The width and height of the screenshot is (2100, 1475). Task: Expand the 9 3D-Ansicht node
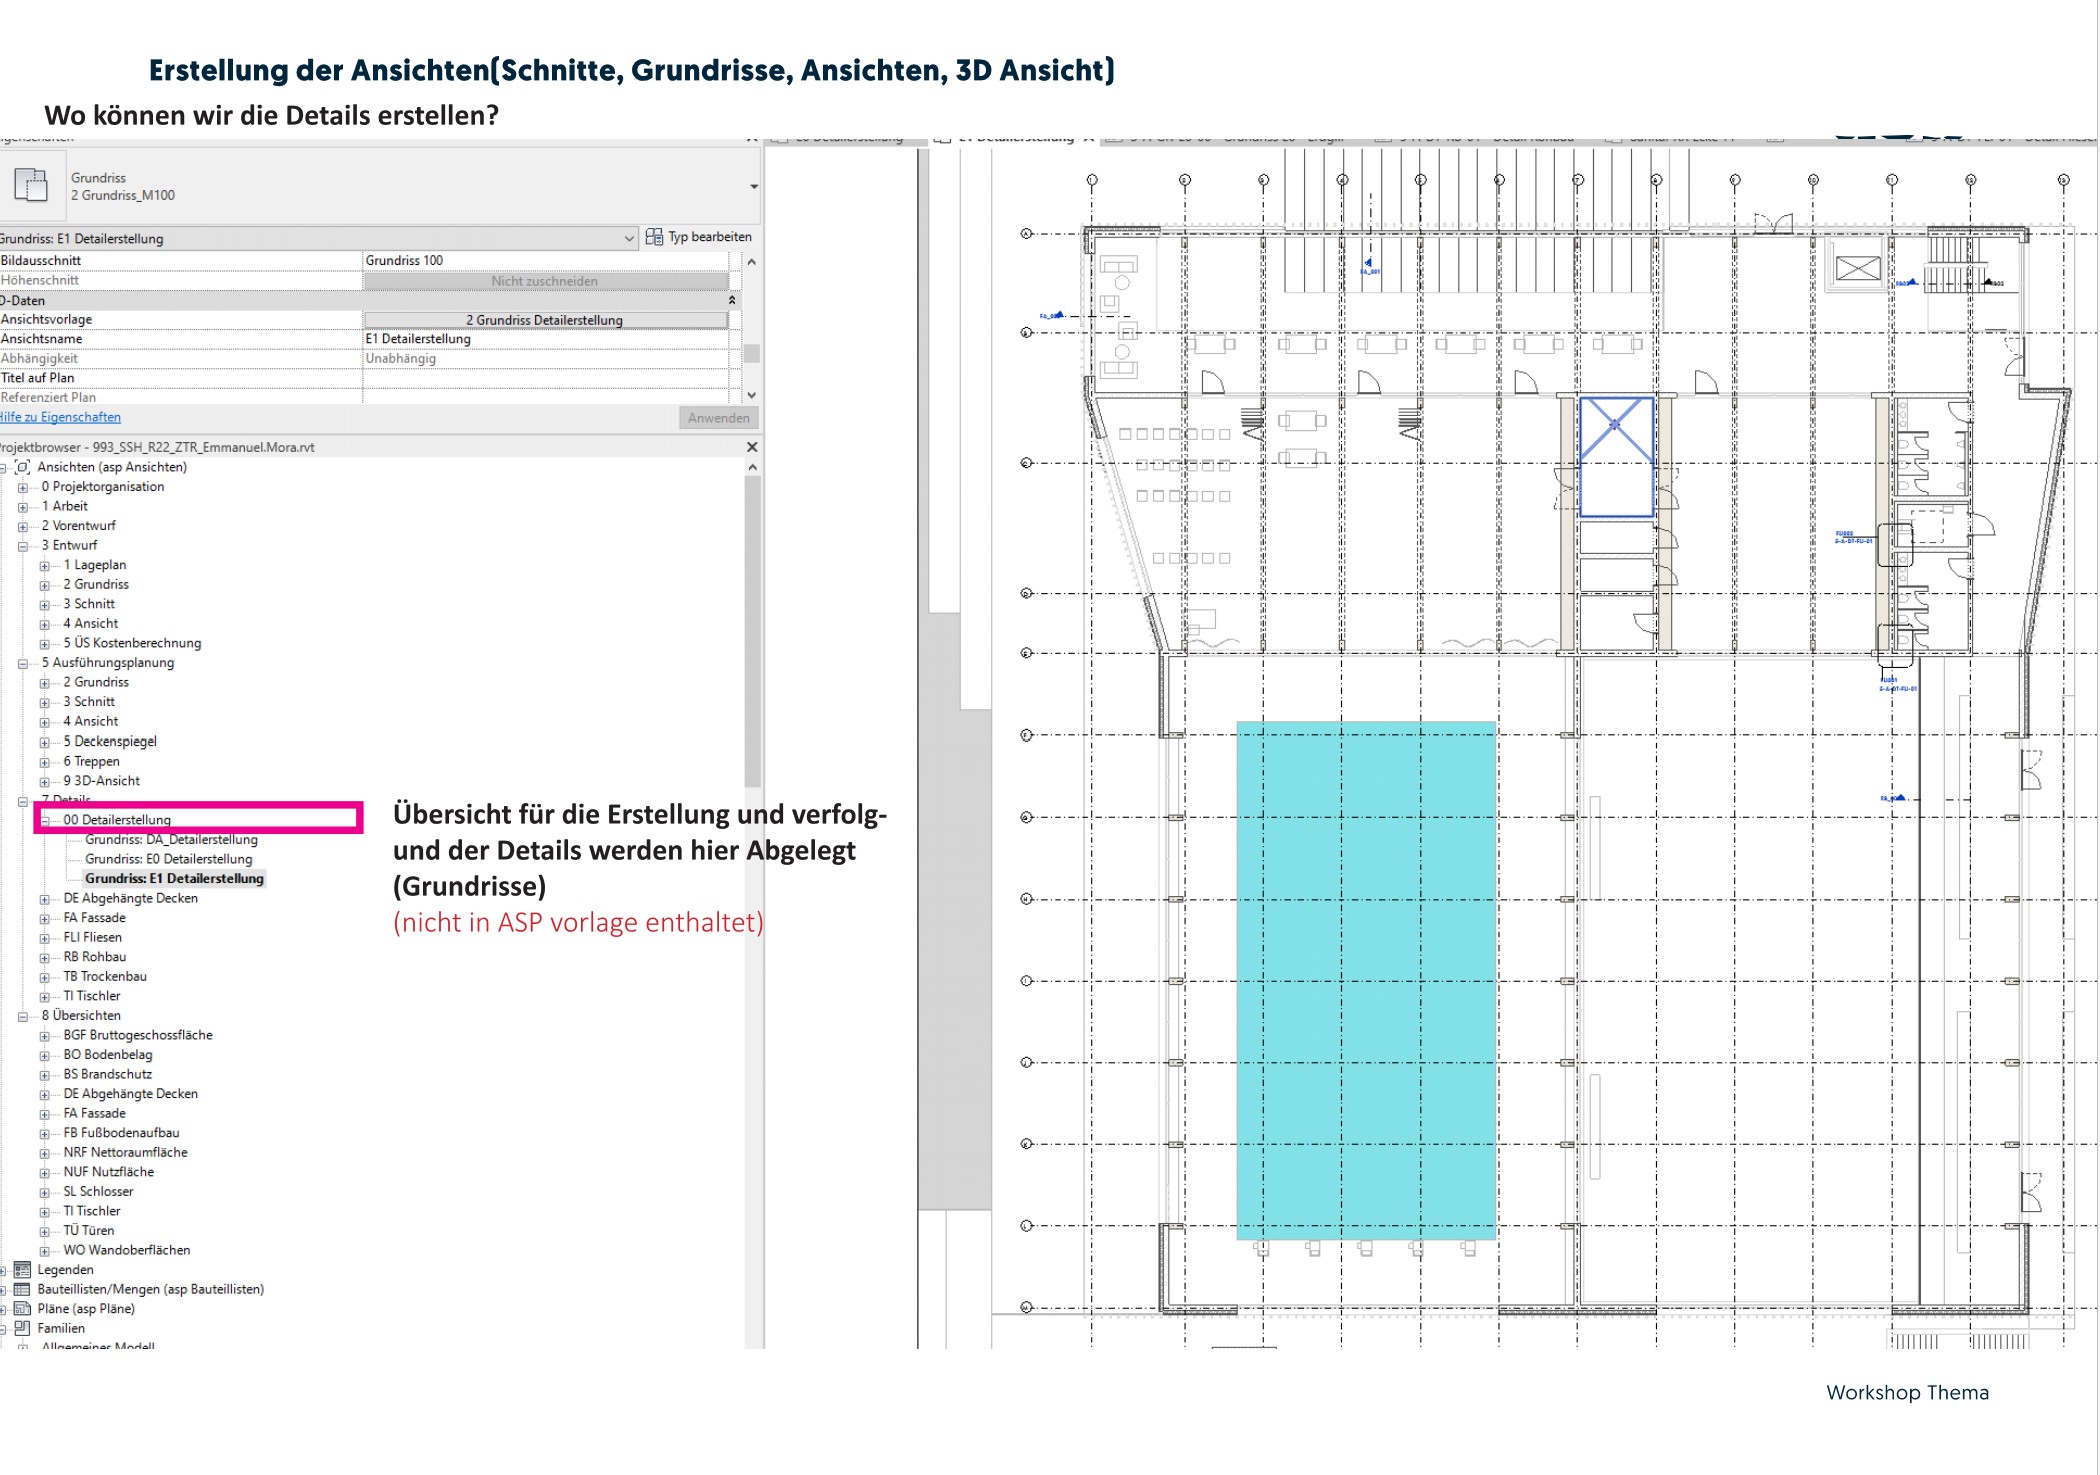click(x=44, y=782)
